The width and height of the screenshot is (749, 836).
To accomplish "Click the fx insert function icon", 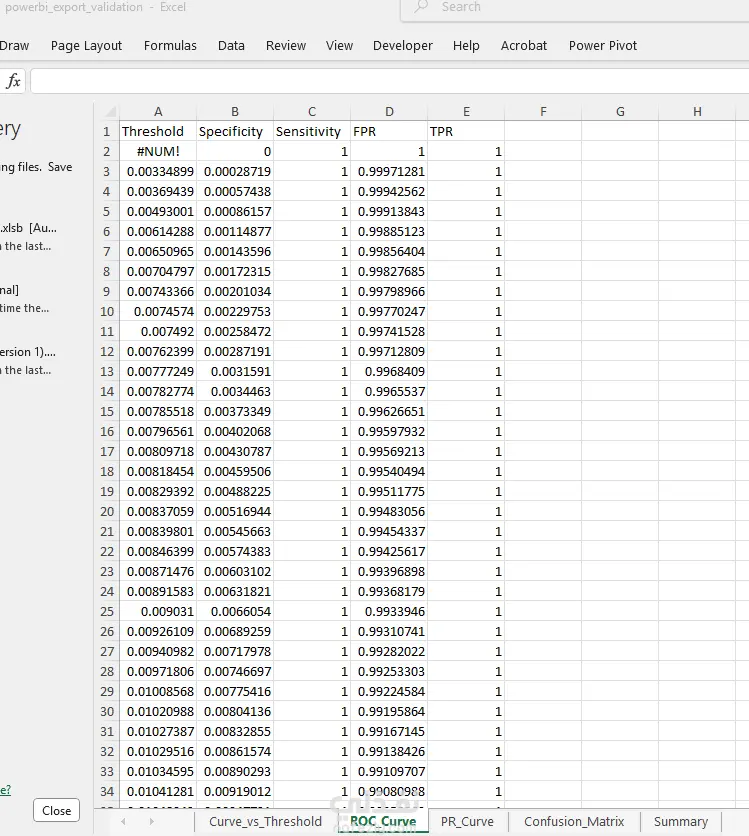I will point(13,81).
